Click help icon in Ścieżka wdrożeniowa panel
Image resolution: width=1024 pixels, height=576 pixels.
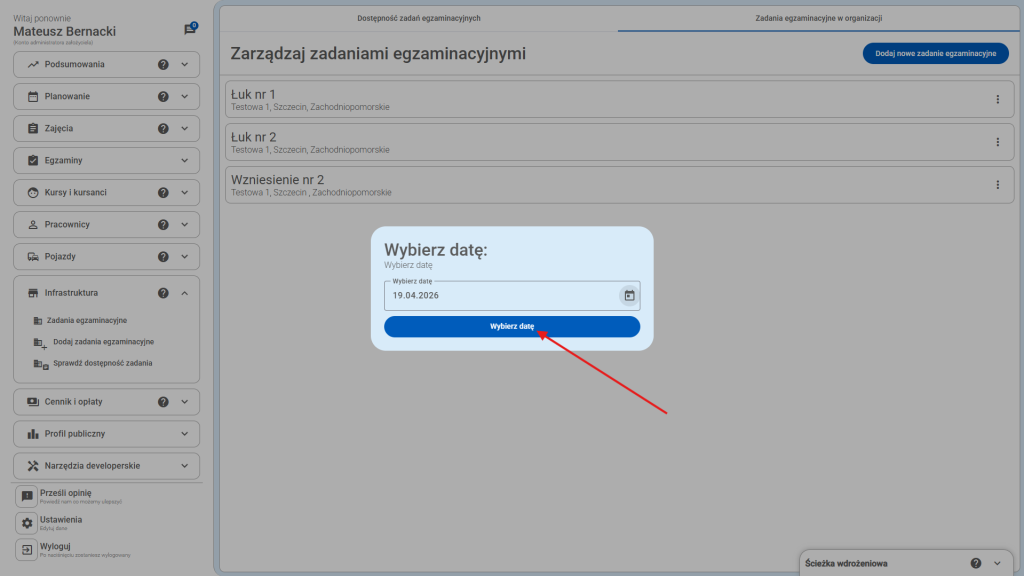[x=975, y=563]
